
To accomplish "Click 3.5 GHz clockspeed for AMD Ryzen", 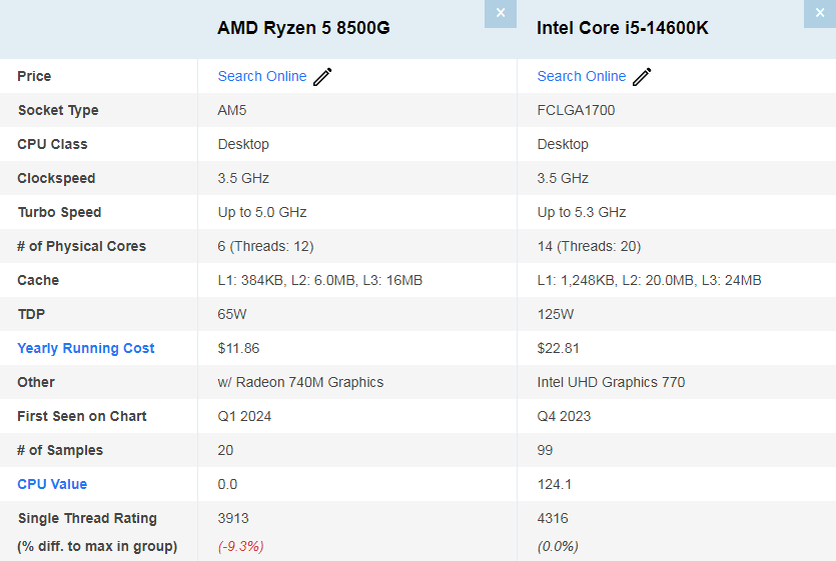I will coord(243,178).
